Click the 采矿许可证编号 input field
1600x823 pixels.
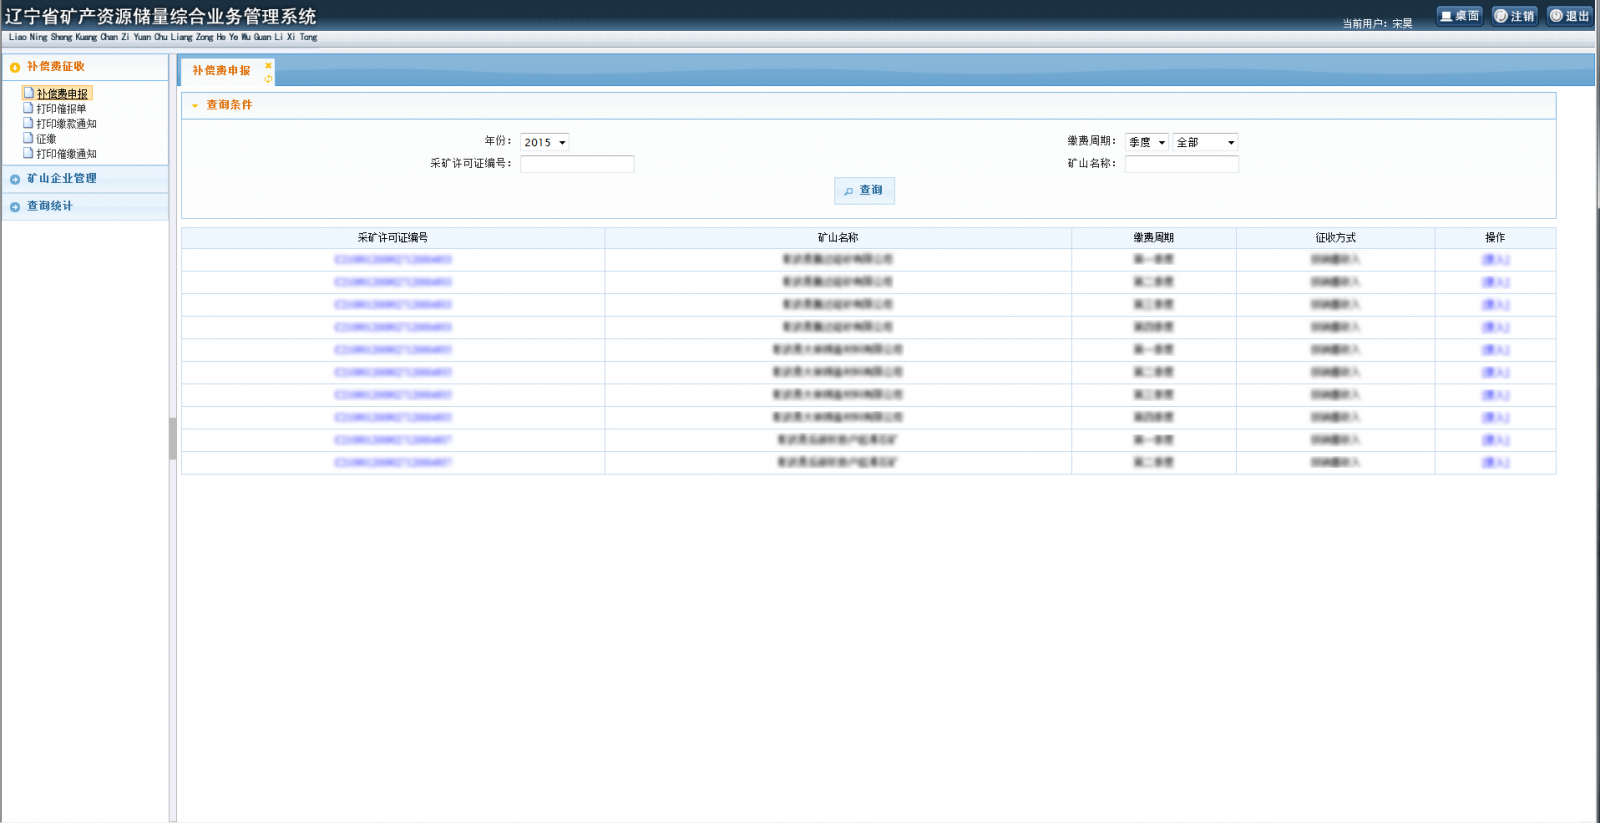tap(577, 164)
